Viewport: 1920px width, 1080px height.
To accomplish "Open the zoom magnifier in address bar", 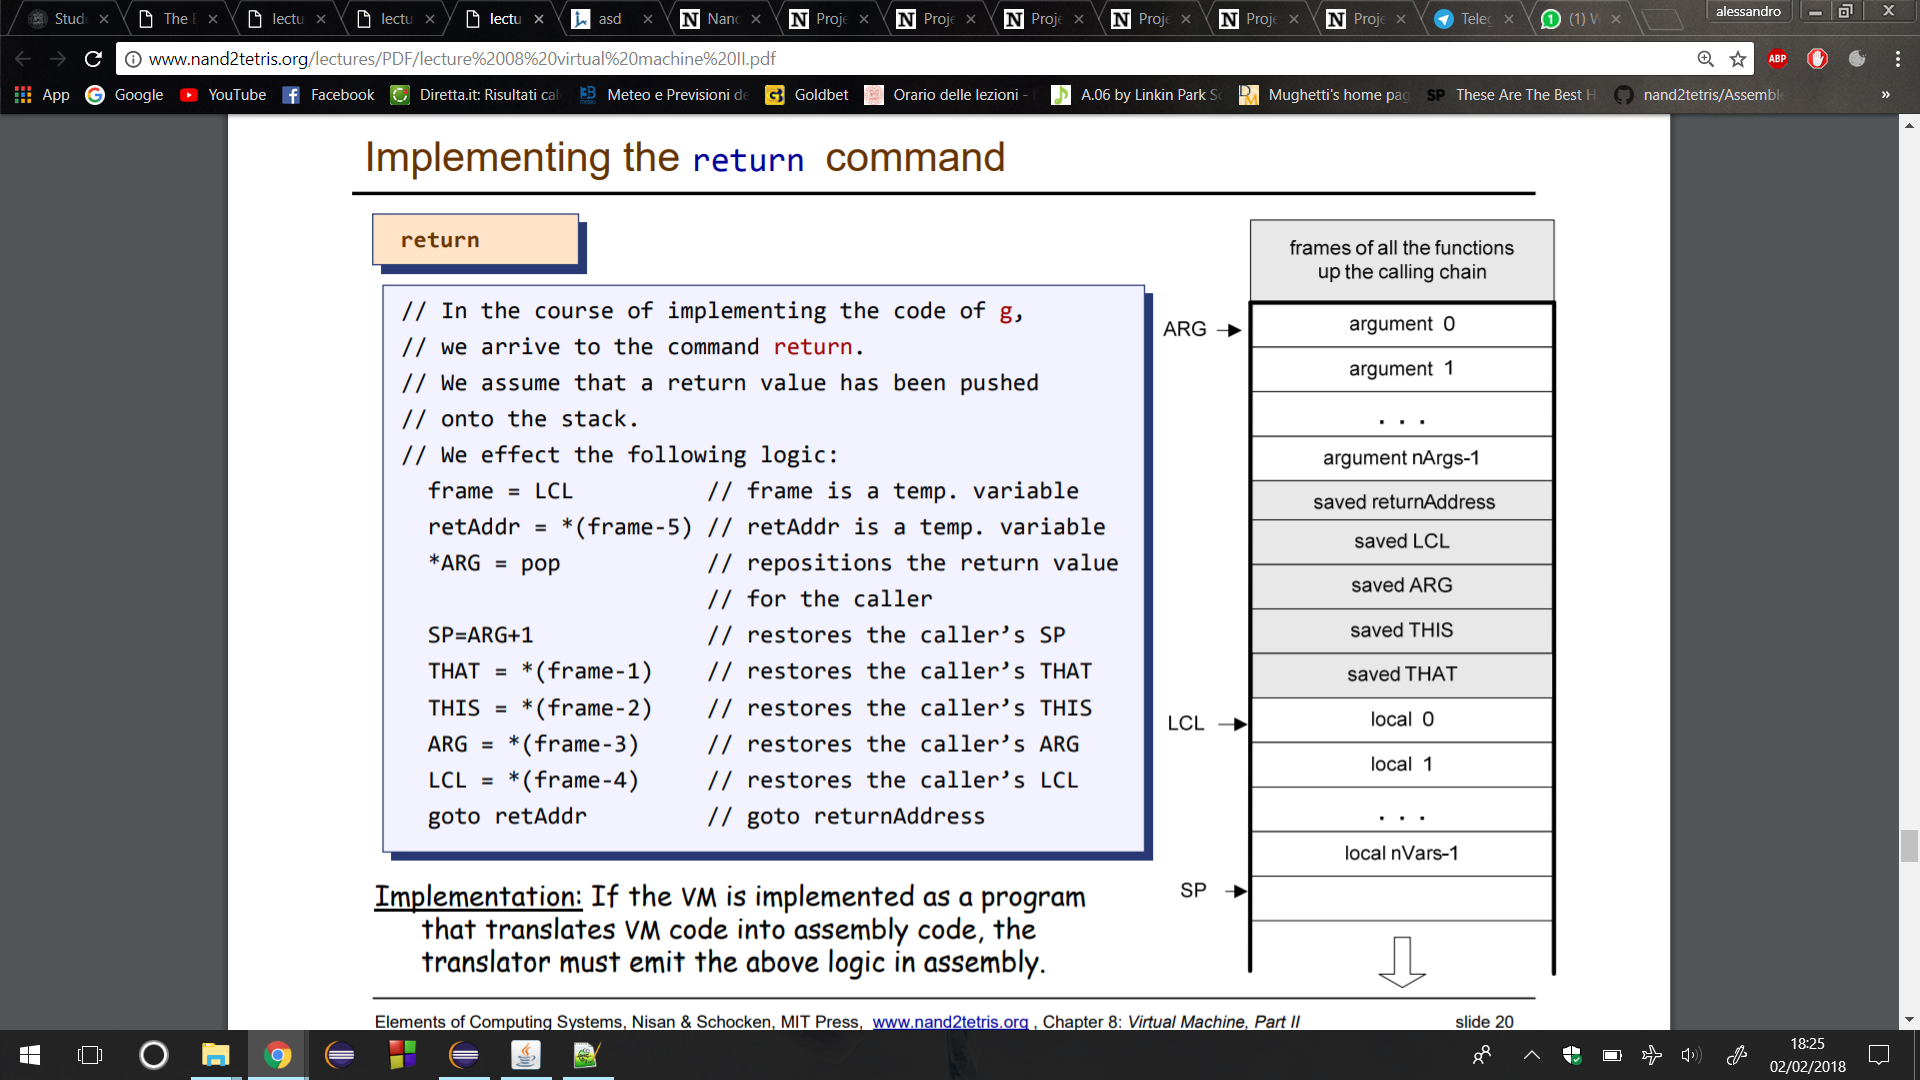I will (x=1706, y=59).
